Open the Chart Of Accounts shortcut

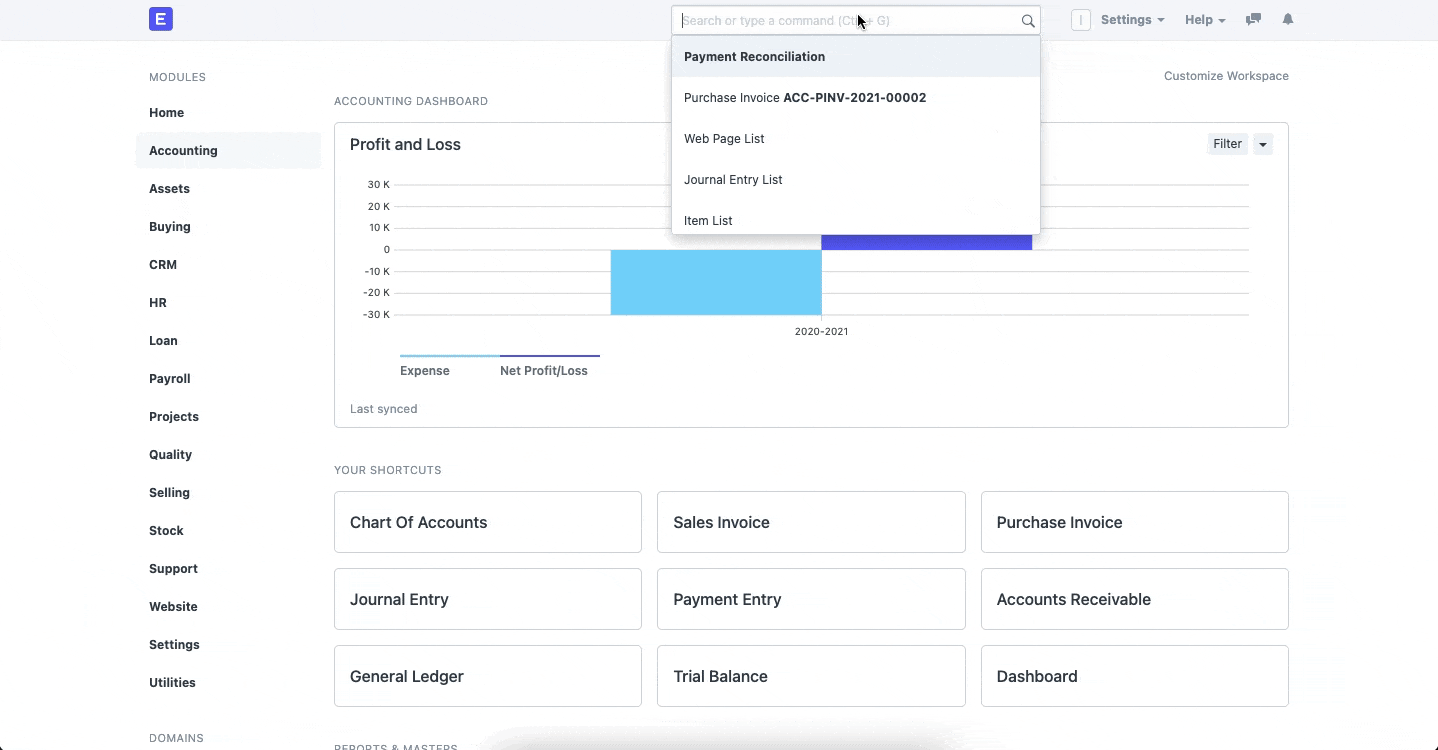point(487,522)
